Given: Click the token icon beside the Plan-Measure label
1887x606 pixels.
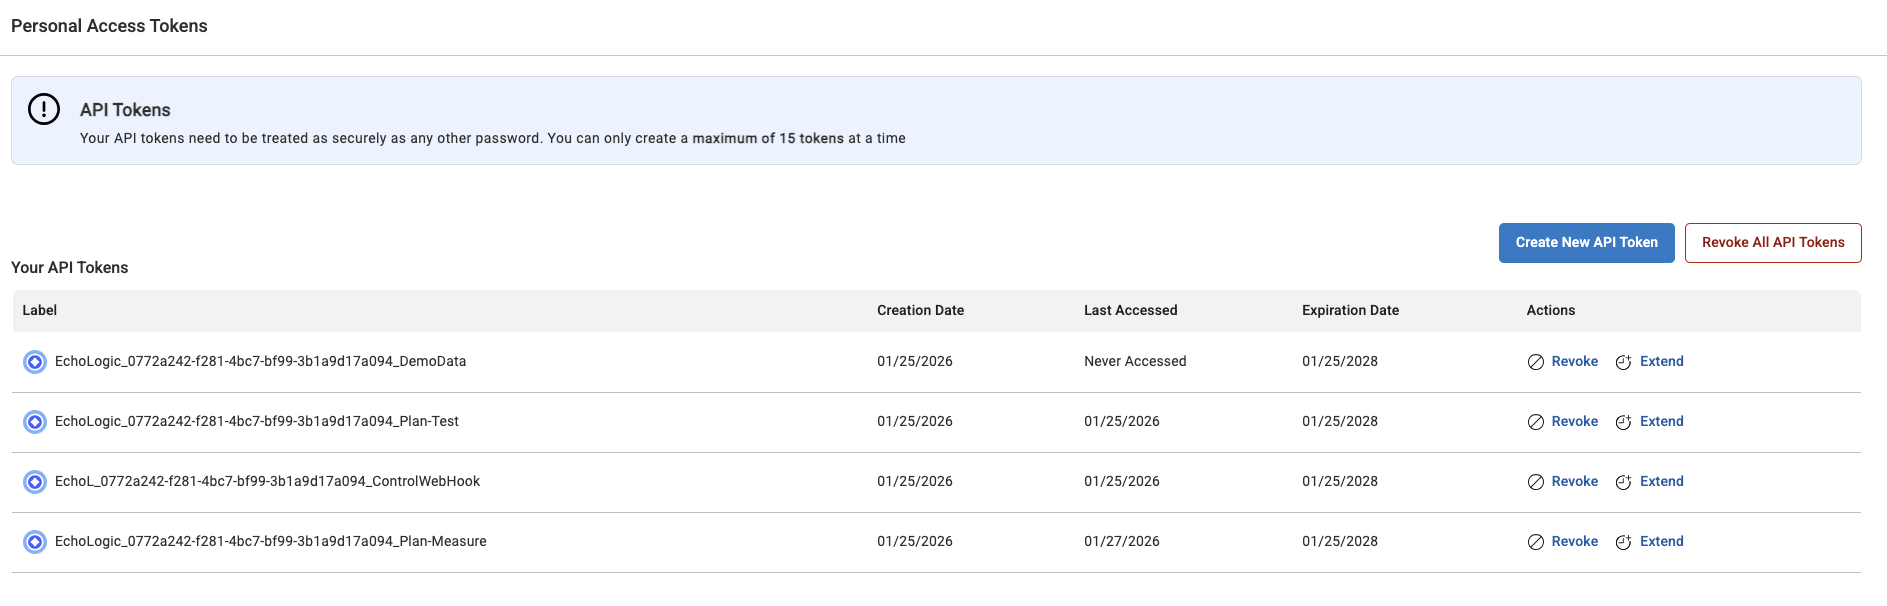Looking at the screenshot, I should point(35,542).
